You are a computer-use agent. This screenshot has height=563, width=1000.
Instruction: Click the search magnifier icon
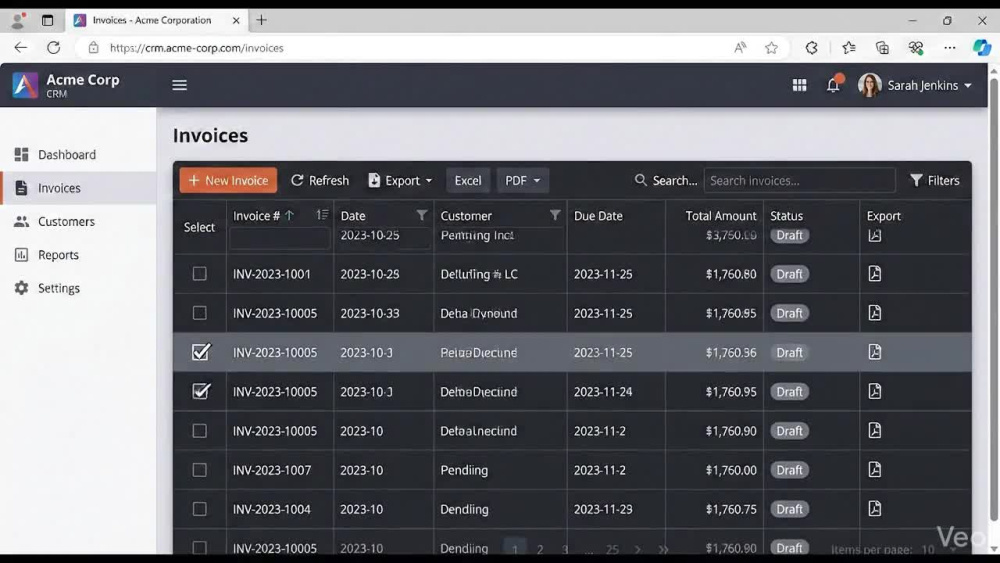click(640, 180)
